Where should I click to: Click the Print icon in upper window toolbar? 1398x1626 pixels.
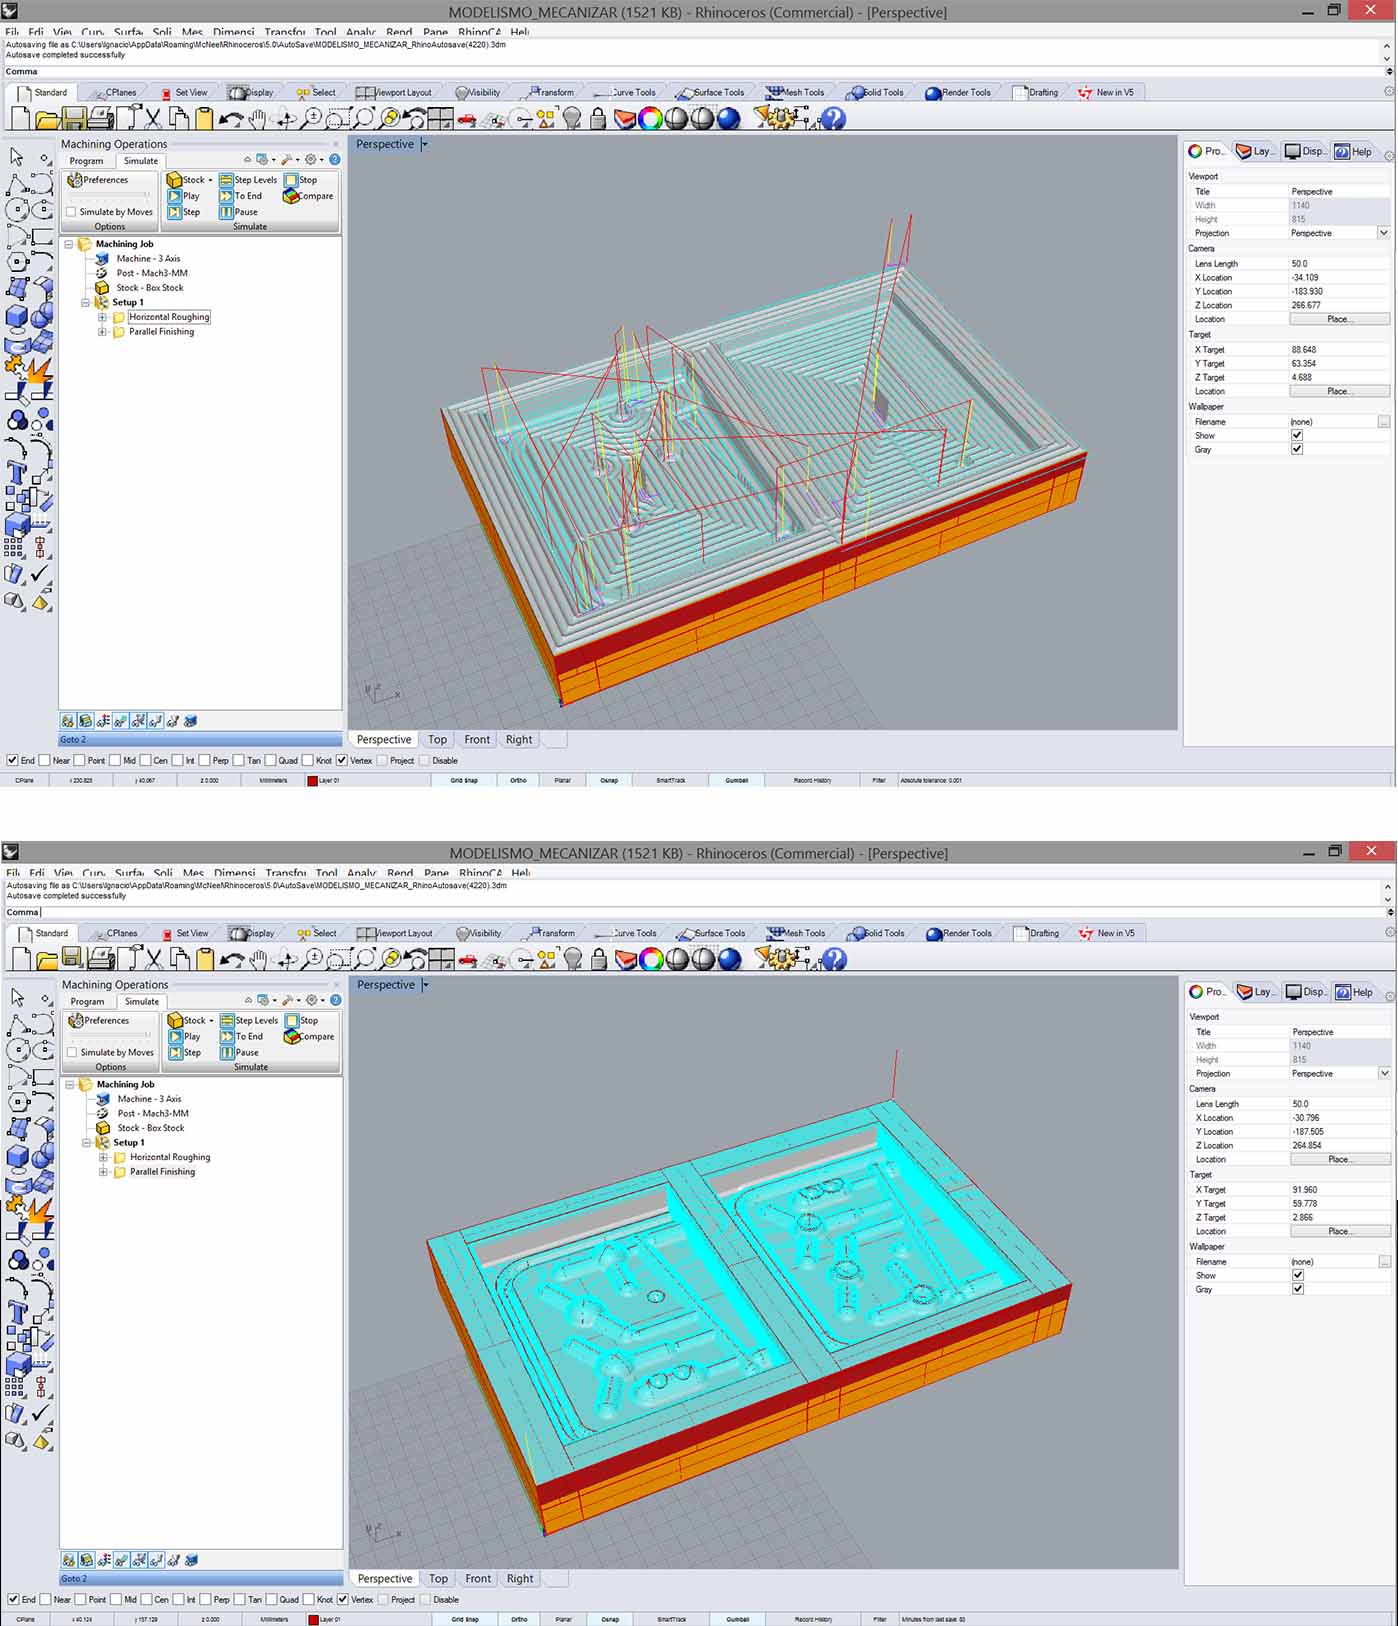pyautogui.click(x=100, y=119)
